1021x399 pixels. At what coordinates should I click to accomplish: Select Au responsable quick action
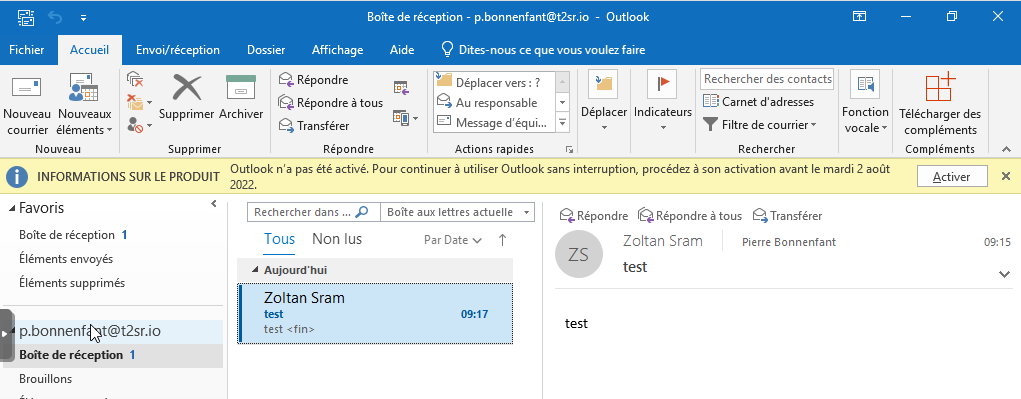point(494,103)
